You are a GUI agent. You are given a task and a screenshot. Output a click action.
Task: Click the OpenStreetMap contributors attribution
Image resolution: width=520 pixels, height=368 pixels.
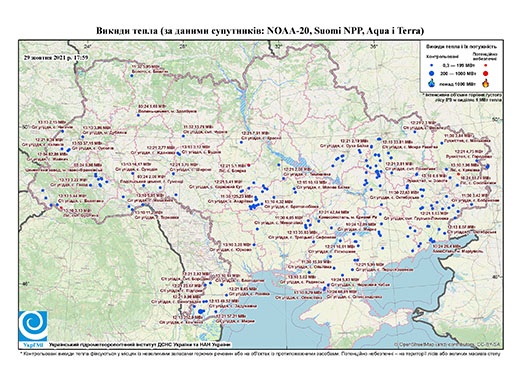(447, 344)
